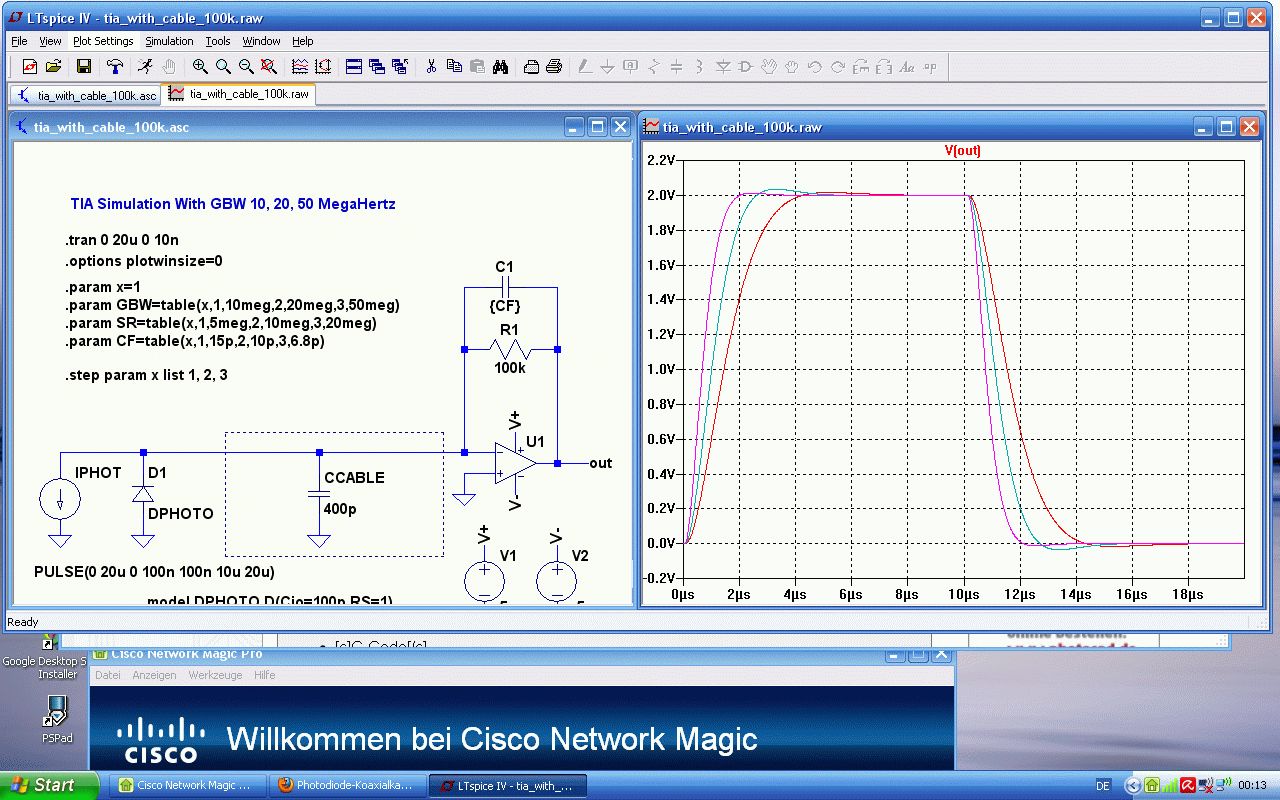Click the Copy toolbar icon
The height and width of the screenshot is (800, 1280).
(454, 67)
